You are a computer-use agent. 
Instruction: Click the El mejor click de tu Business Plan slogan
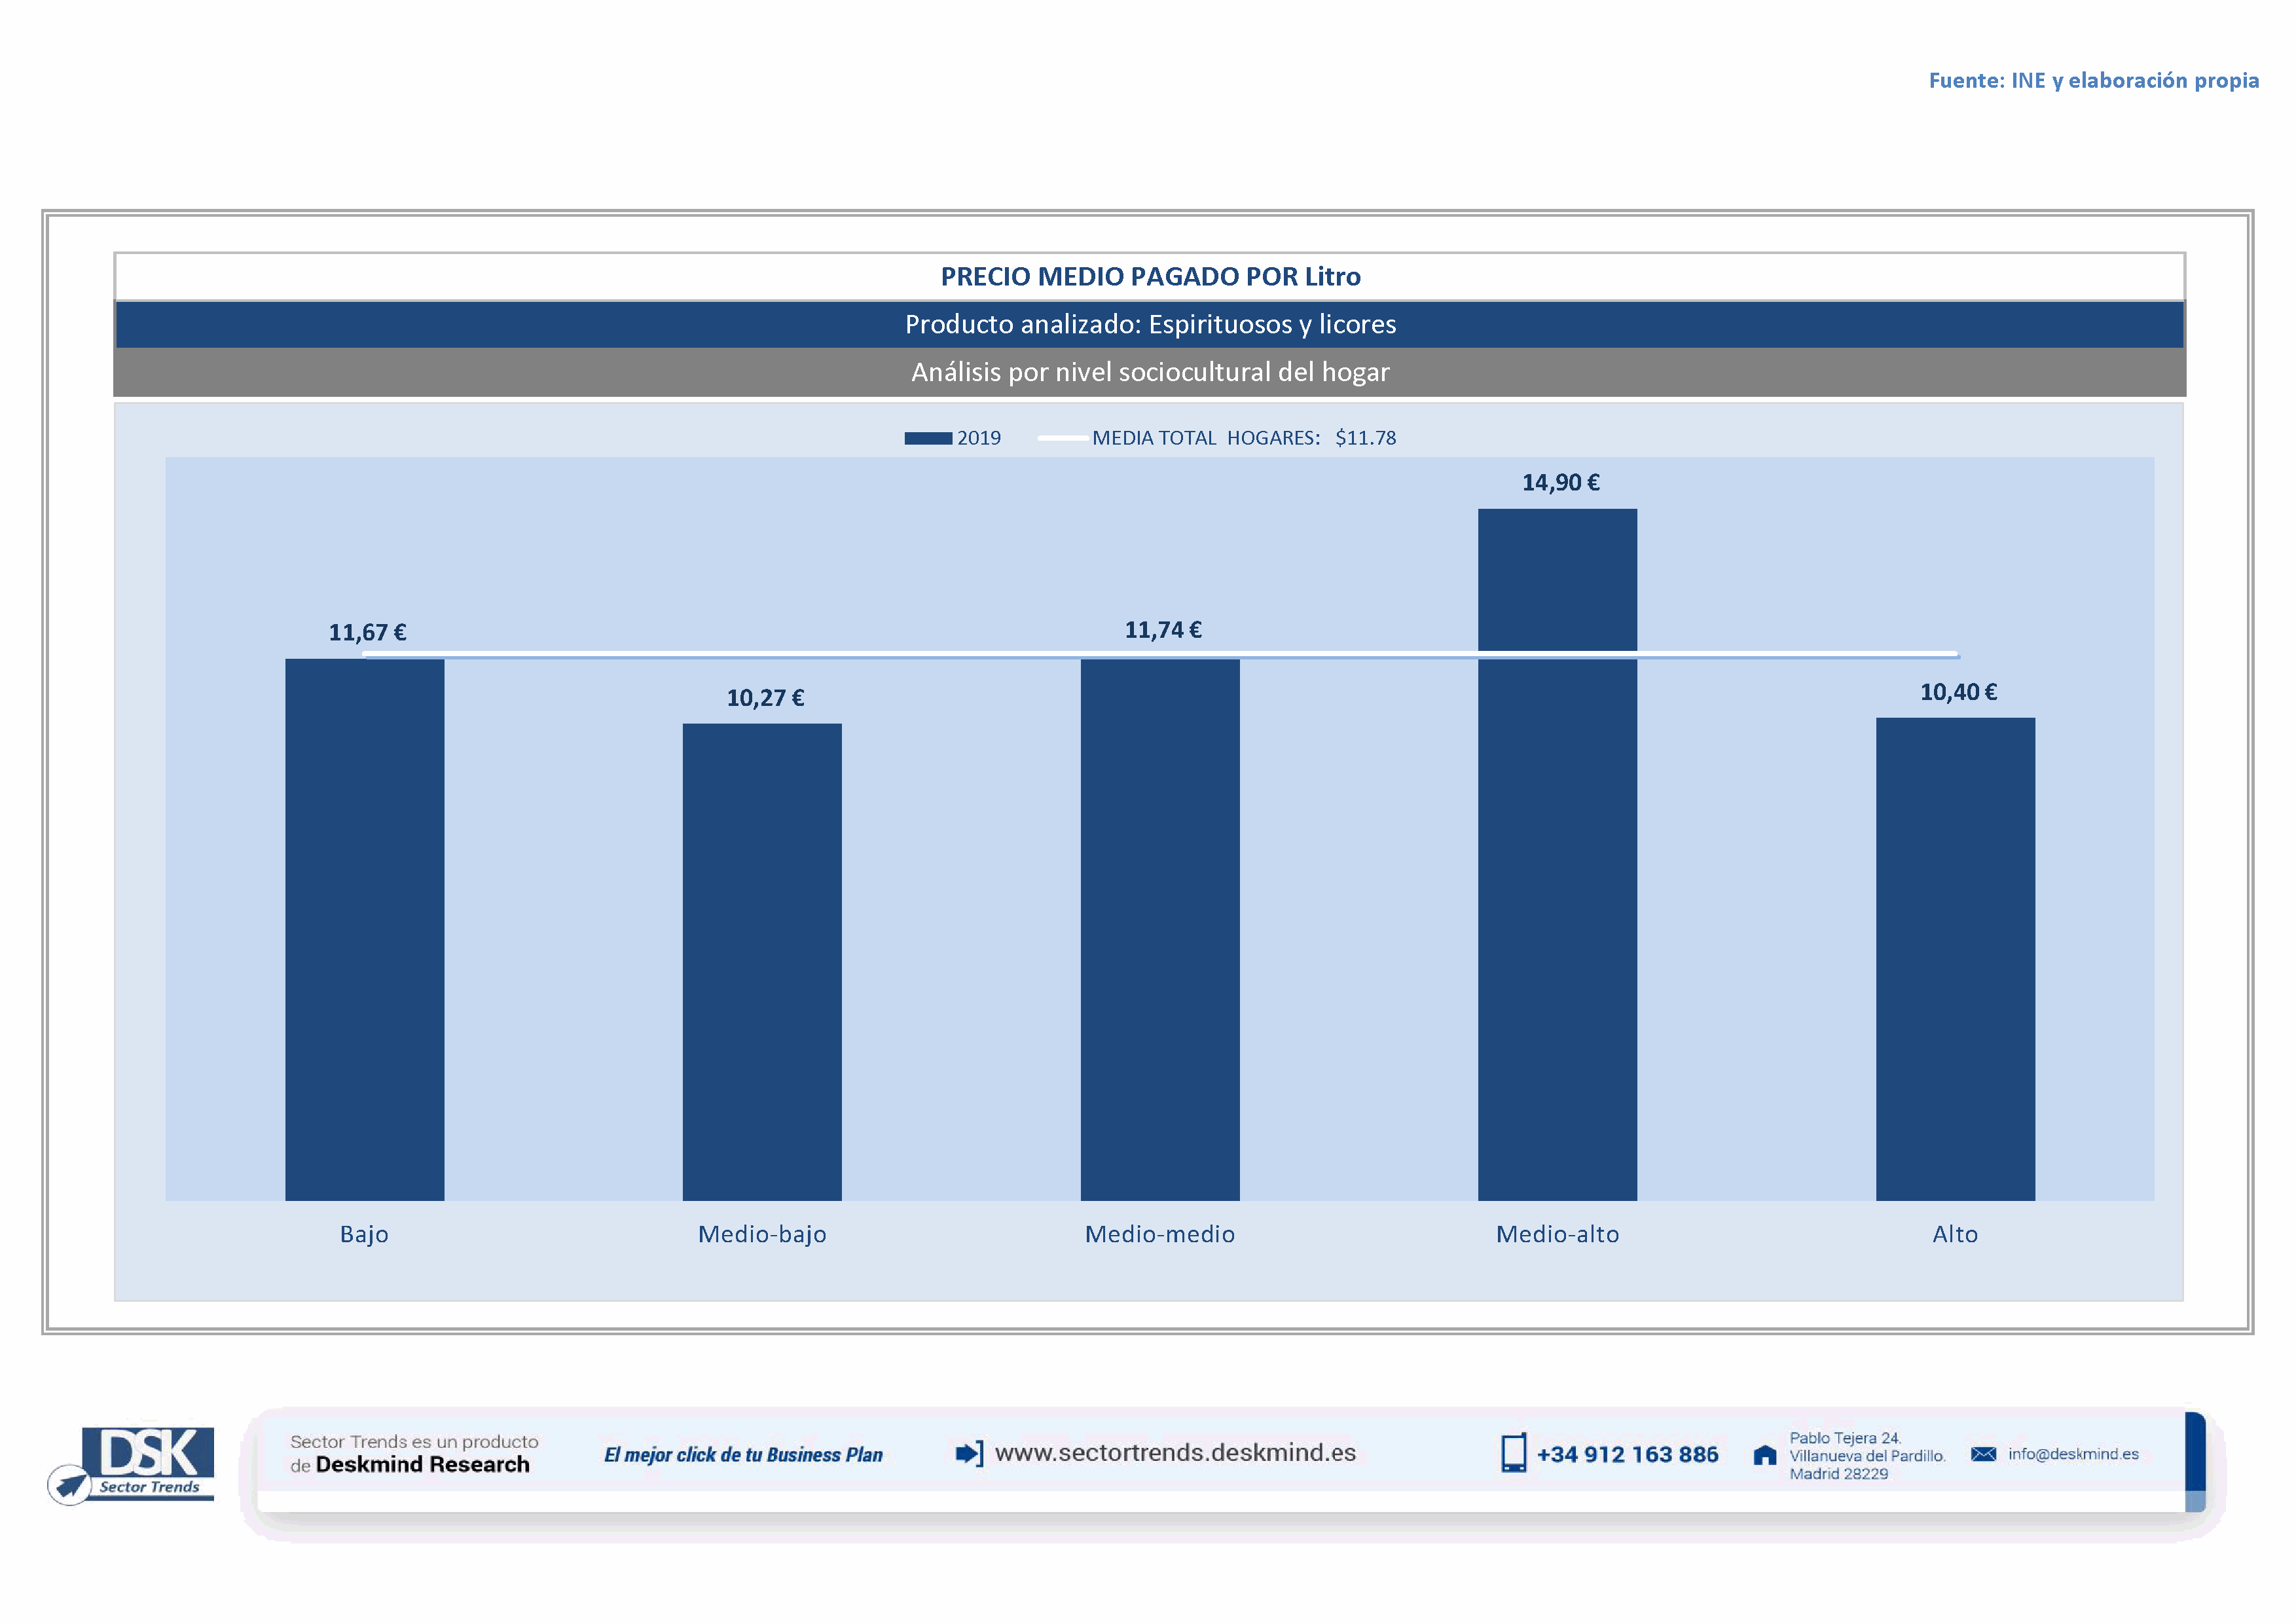coord(743,1455)
